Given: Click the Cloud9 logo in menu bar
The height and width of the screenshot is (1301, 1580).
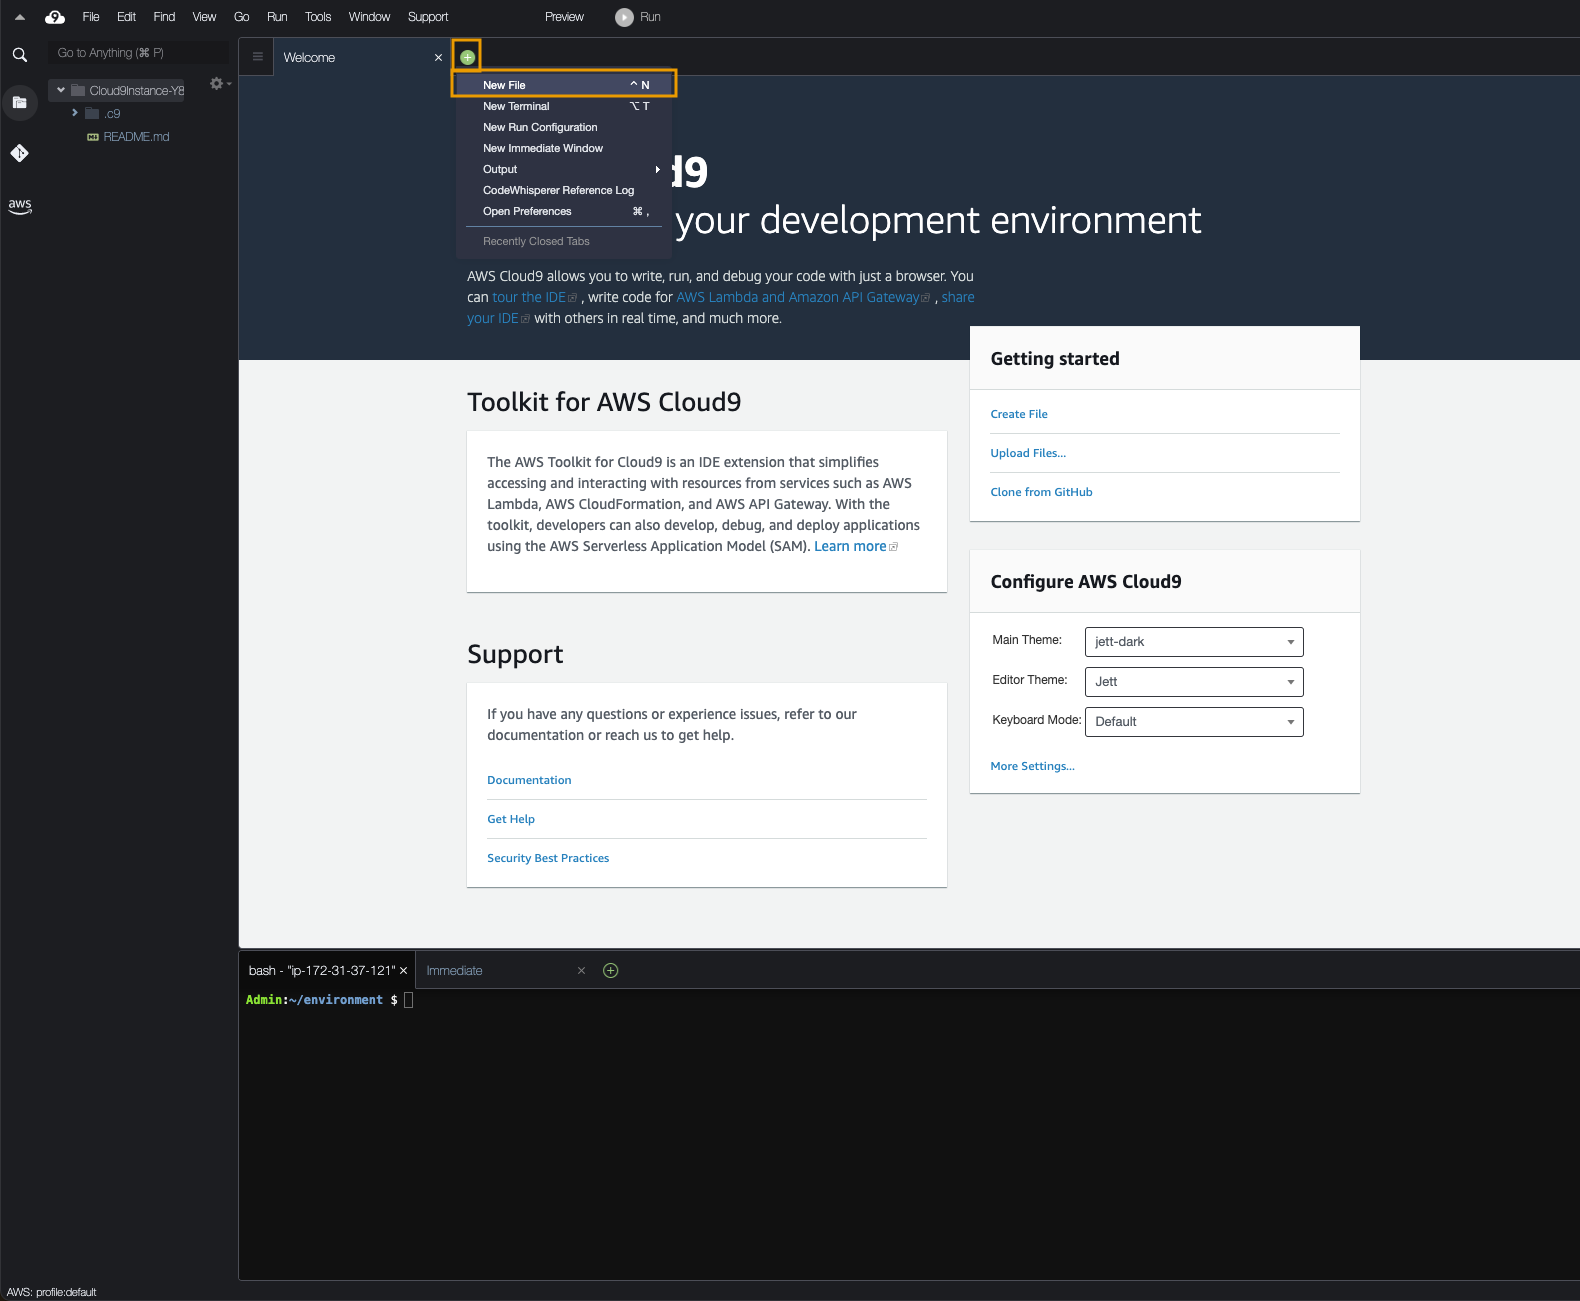Looking at the screenshot, I should point(55,17).
